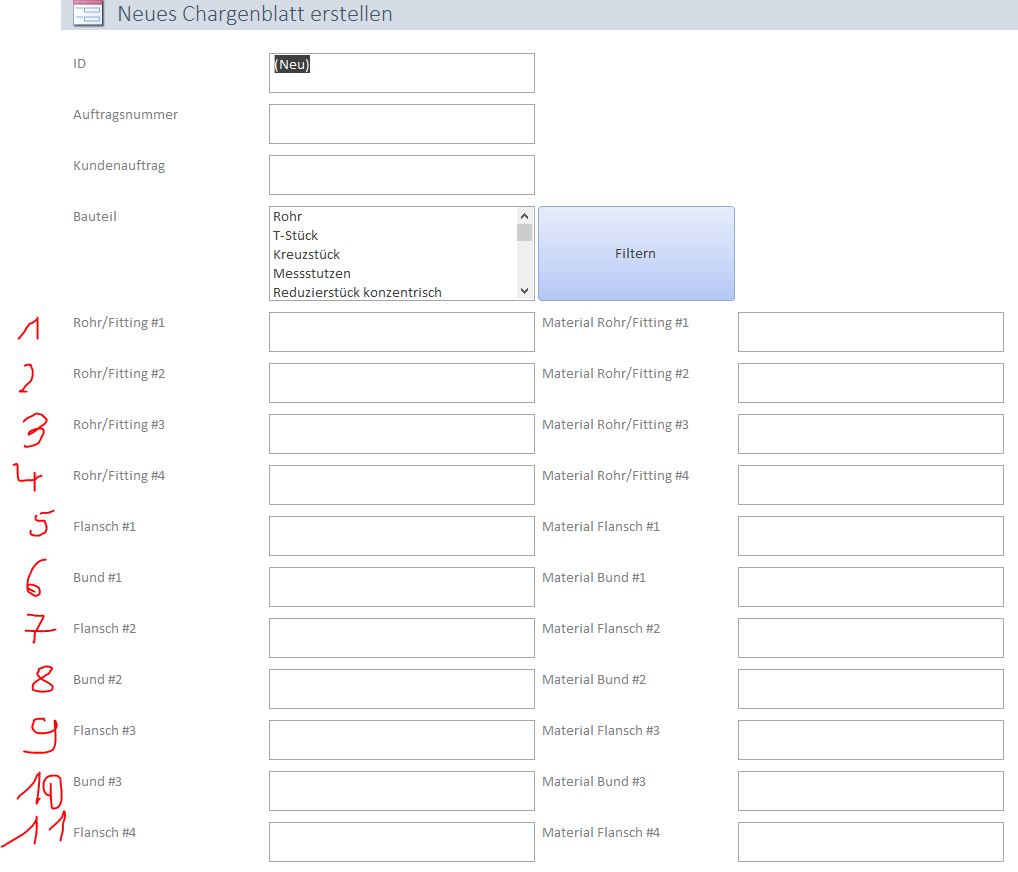Click the Kundenauftrag input field

click(x=402, y=175)
